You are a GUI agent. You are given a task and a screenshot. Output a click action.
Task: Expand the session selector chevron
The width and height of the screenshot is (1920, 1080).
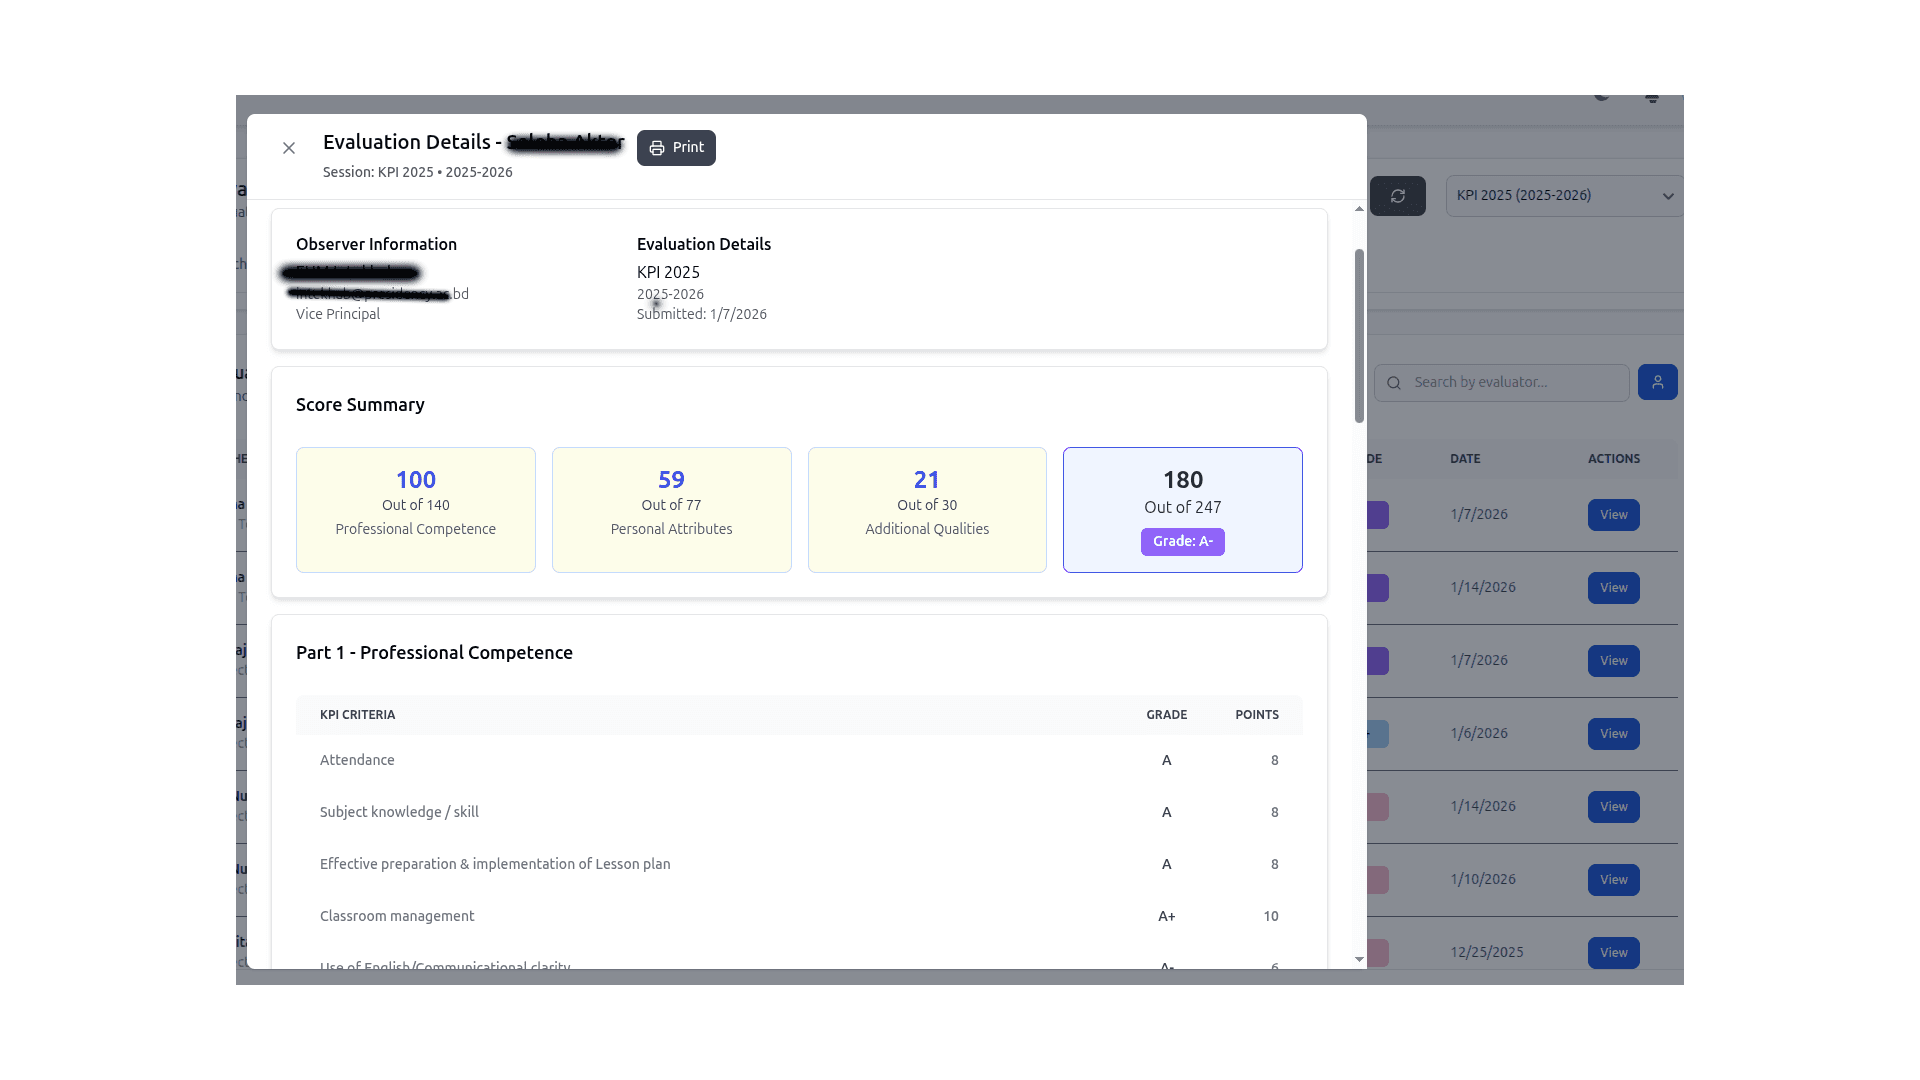coord(1668,196)
